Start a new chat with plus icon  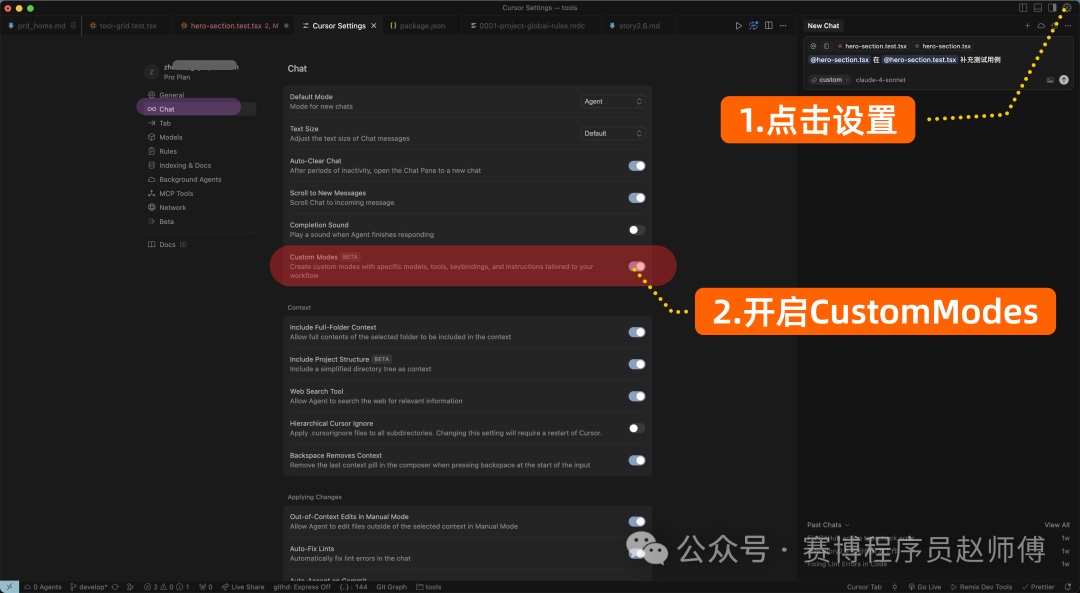coord(1027,25)
